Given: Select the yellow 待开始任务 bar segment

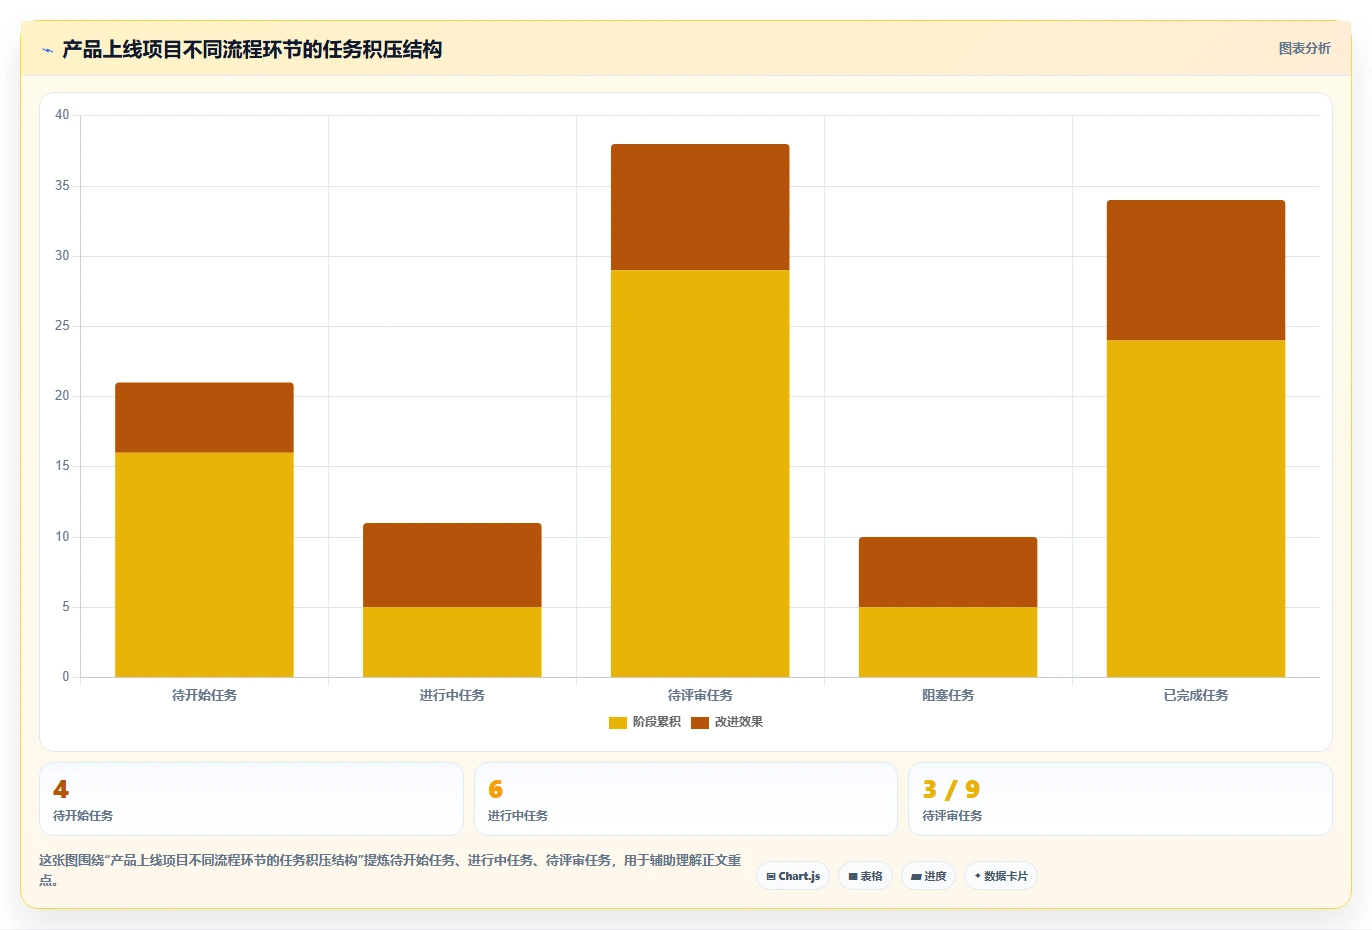Looking at the screenshot, I should [x=204, y=565].
